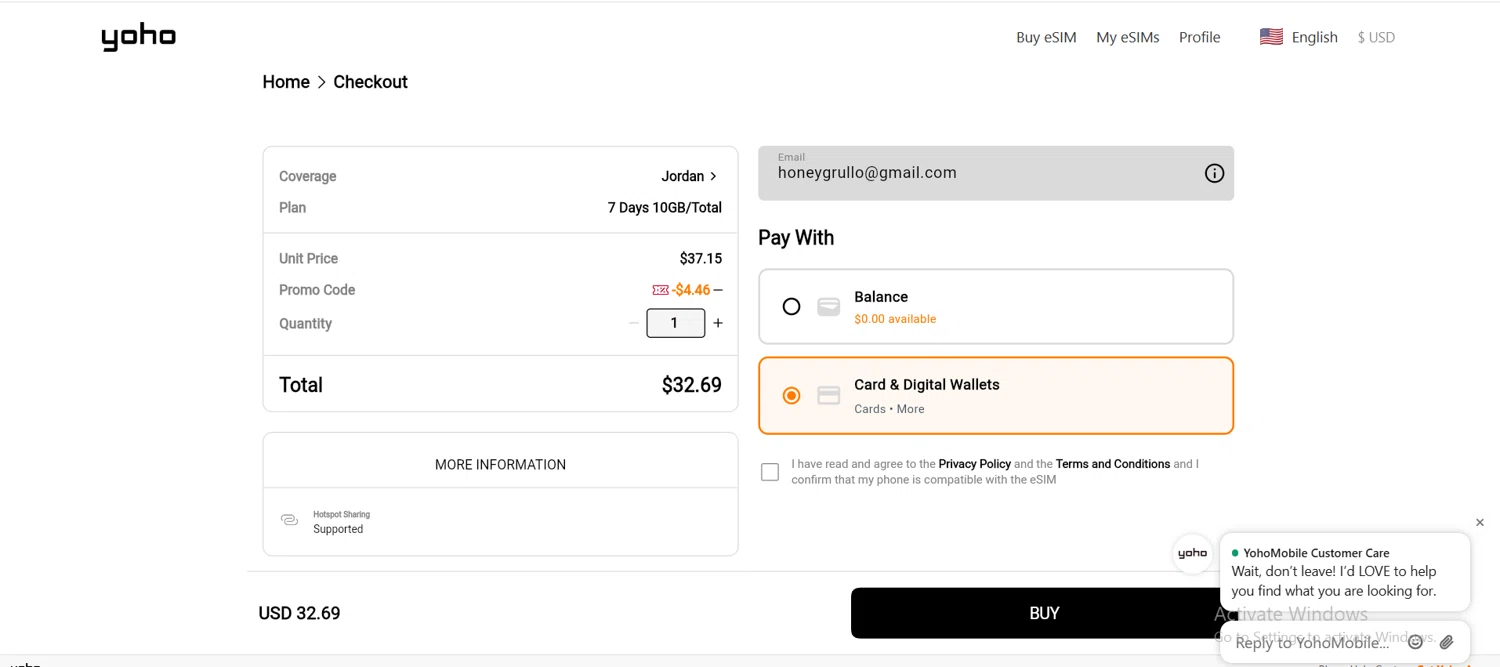The height and width of the screenshot is (667, 1500).
Task: Open the Buy eSIM menu
Action: tap(1046, 37)
